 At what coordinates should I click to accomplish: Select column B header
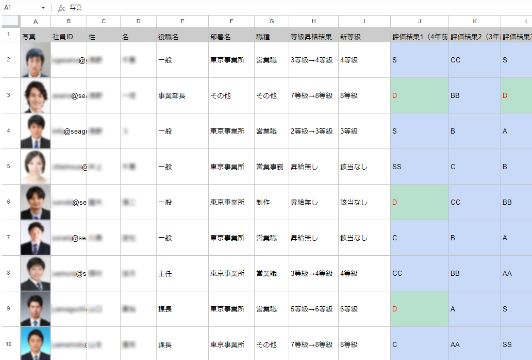[x=69, y=21]
